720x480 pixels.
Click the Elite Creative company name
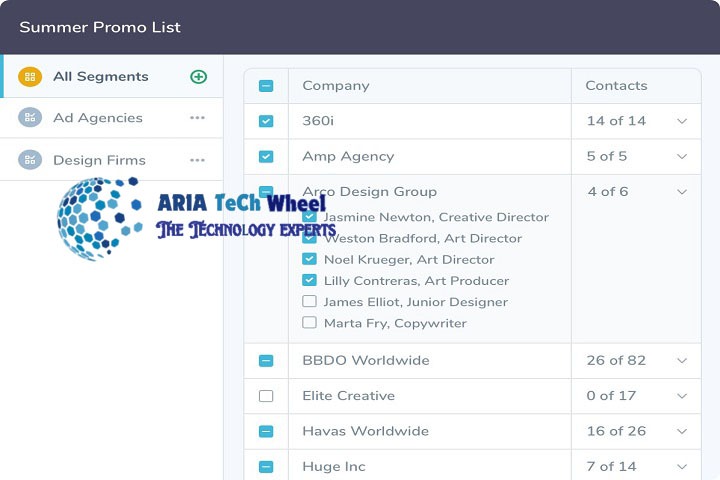pos(349,395)
